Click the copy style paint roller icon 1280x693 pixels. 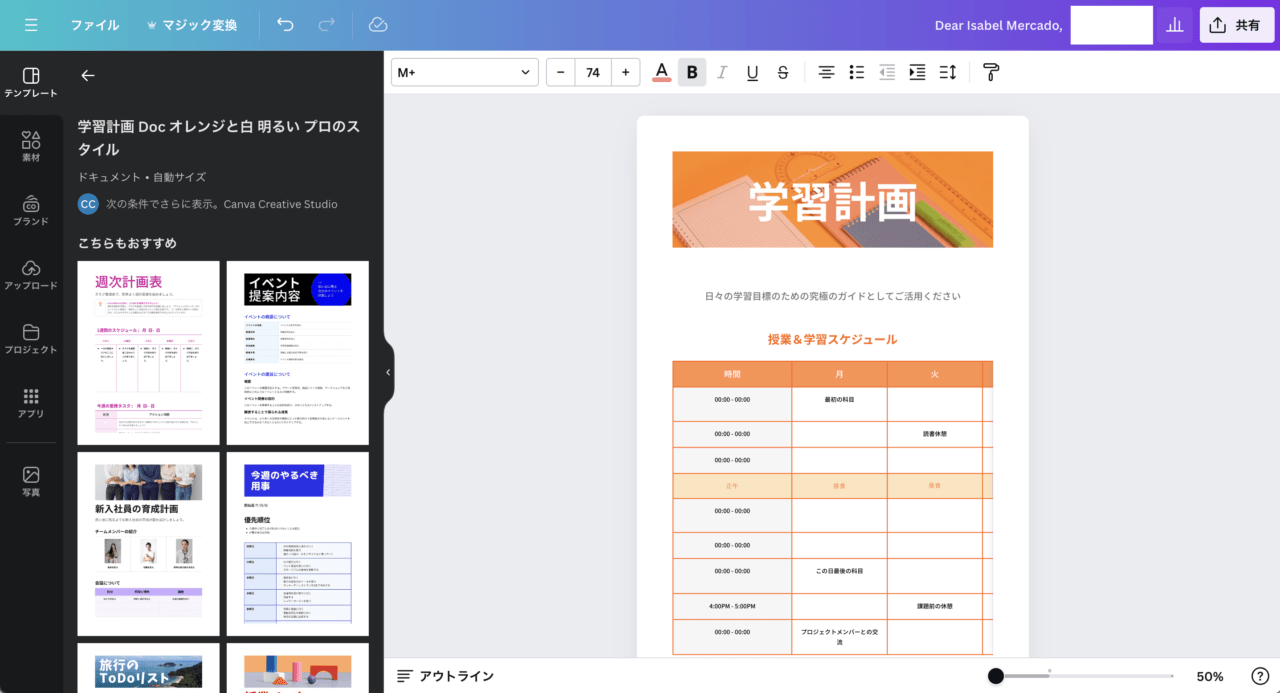(991, 72)
